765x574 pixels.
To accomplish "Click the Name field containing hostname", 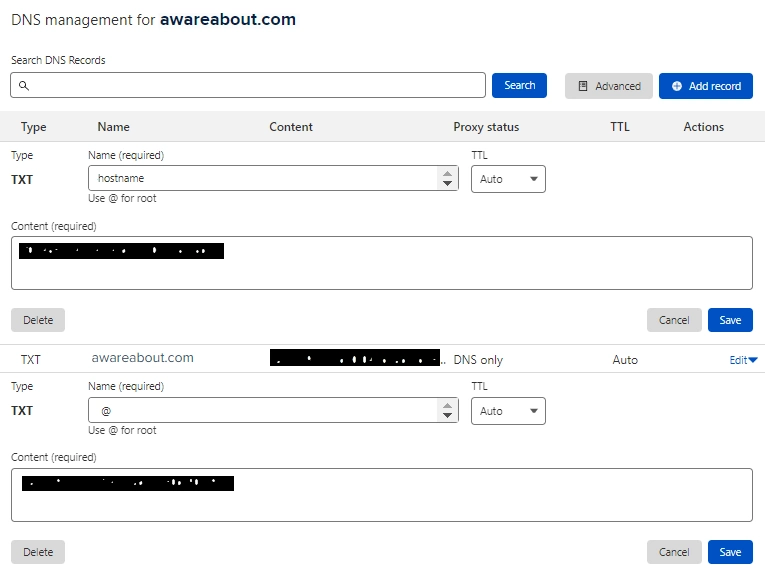I will 273,178.
